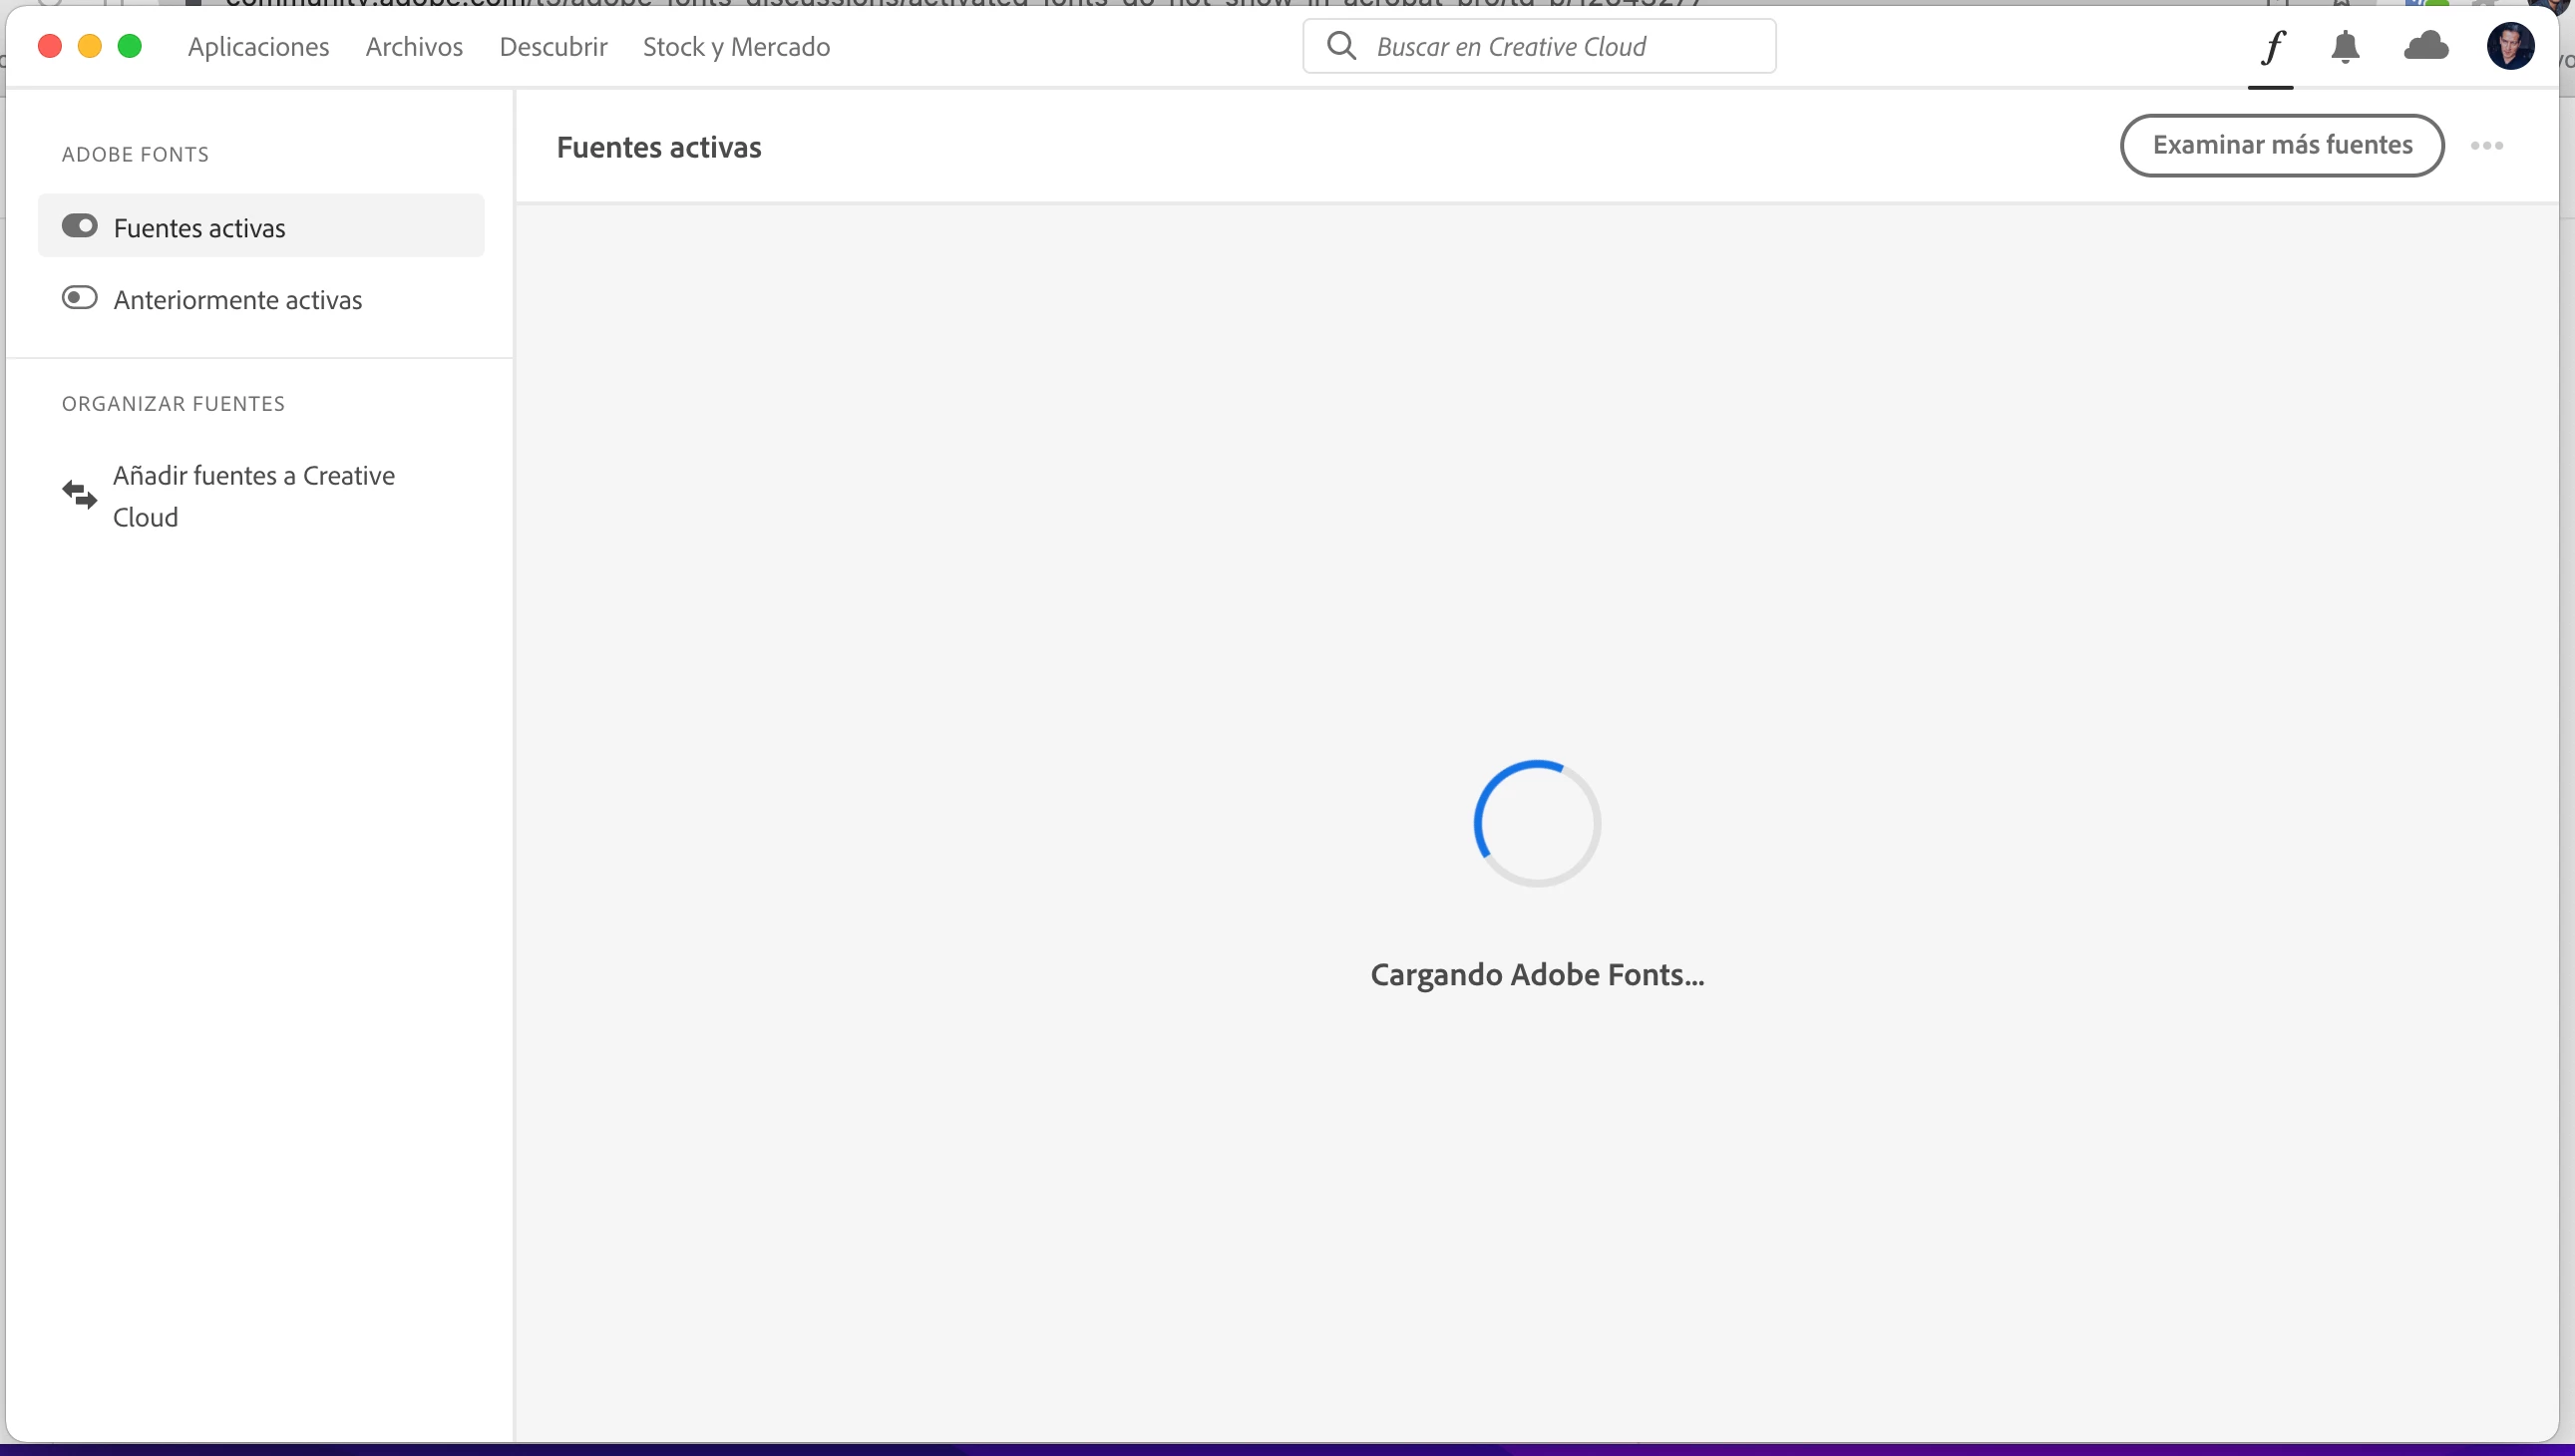The image size is (2575, 1456).
Task: Switch to the Archivos tab
Action: coord(414,47)
